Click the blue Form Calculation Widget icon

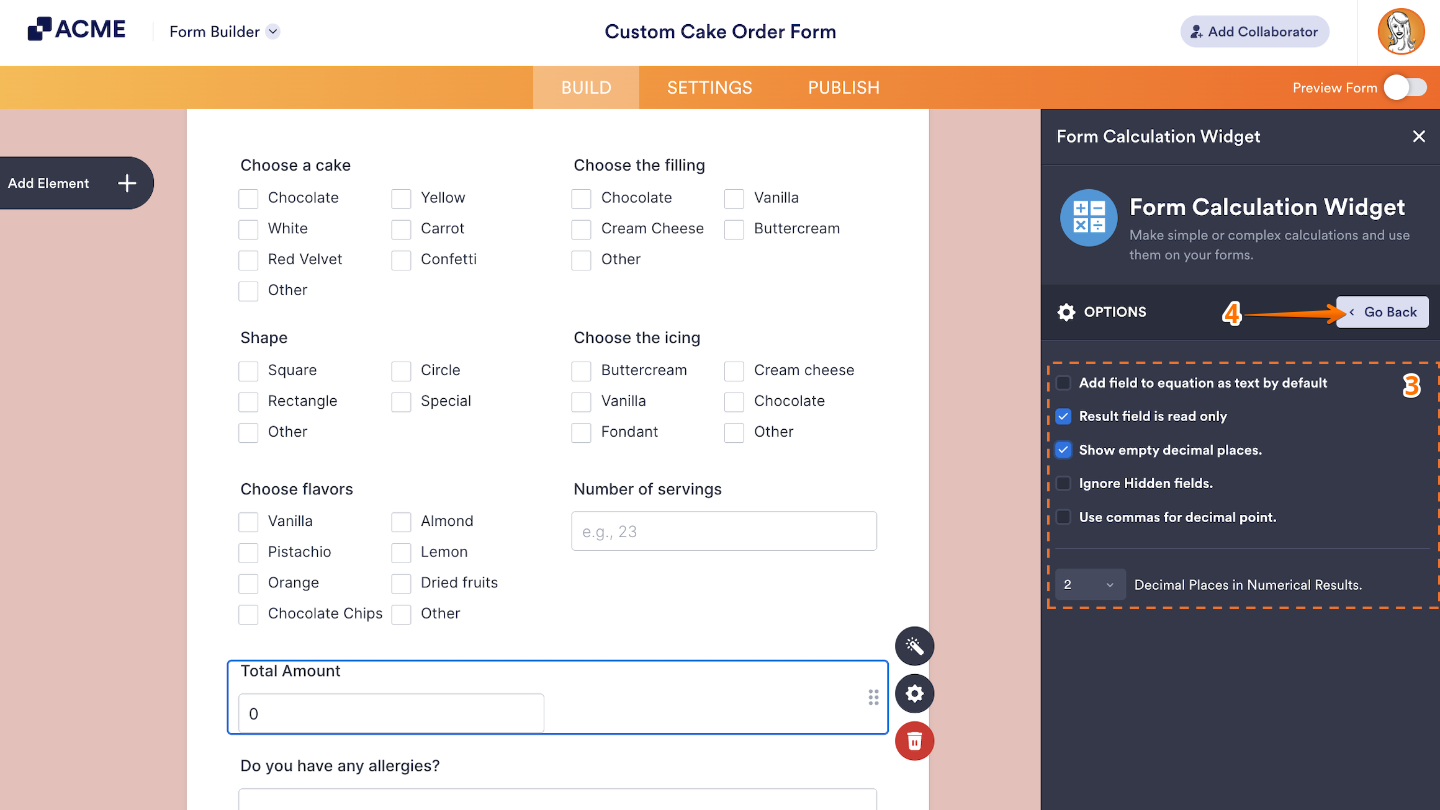pos(1088,217)
